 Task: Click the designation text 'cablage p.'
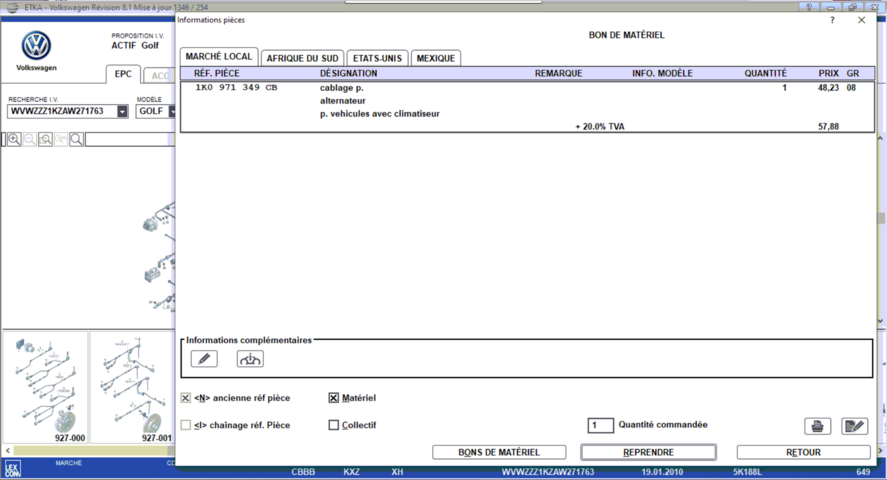tap(342, 88)
